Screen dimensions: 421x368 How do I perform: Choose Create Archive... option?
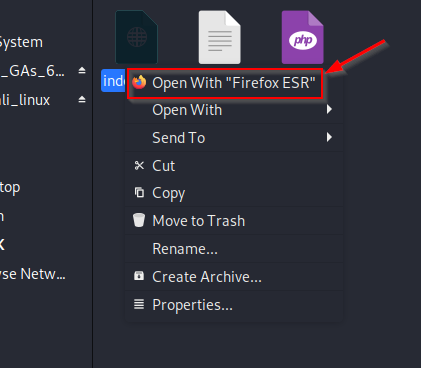233,277
